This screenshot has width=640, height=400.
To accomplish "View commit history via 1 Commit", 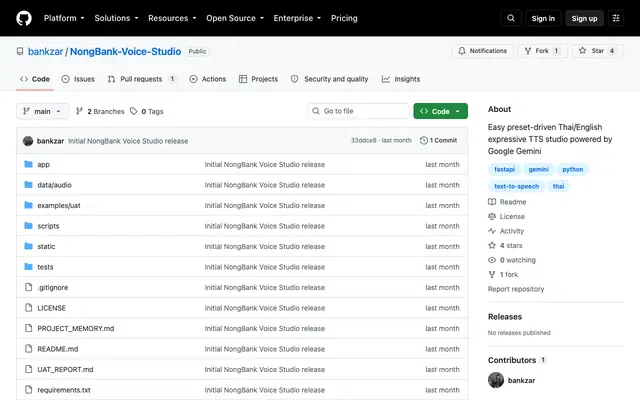I will (438, 140).
